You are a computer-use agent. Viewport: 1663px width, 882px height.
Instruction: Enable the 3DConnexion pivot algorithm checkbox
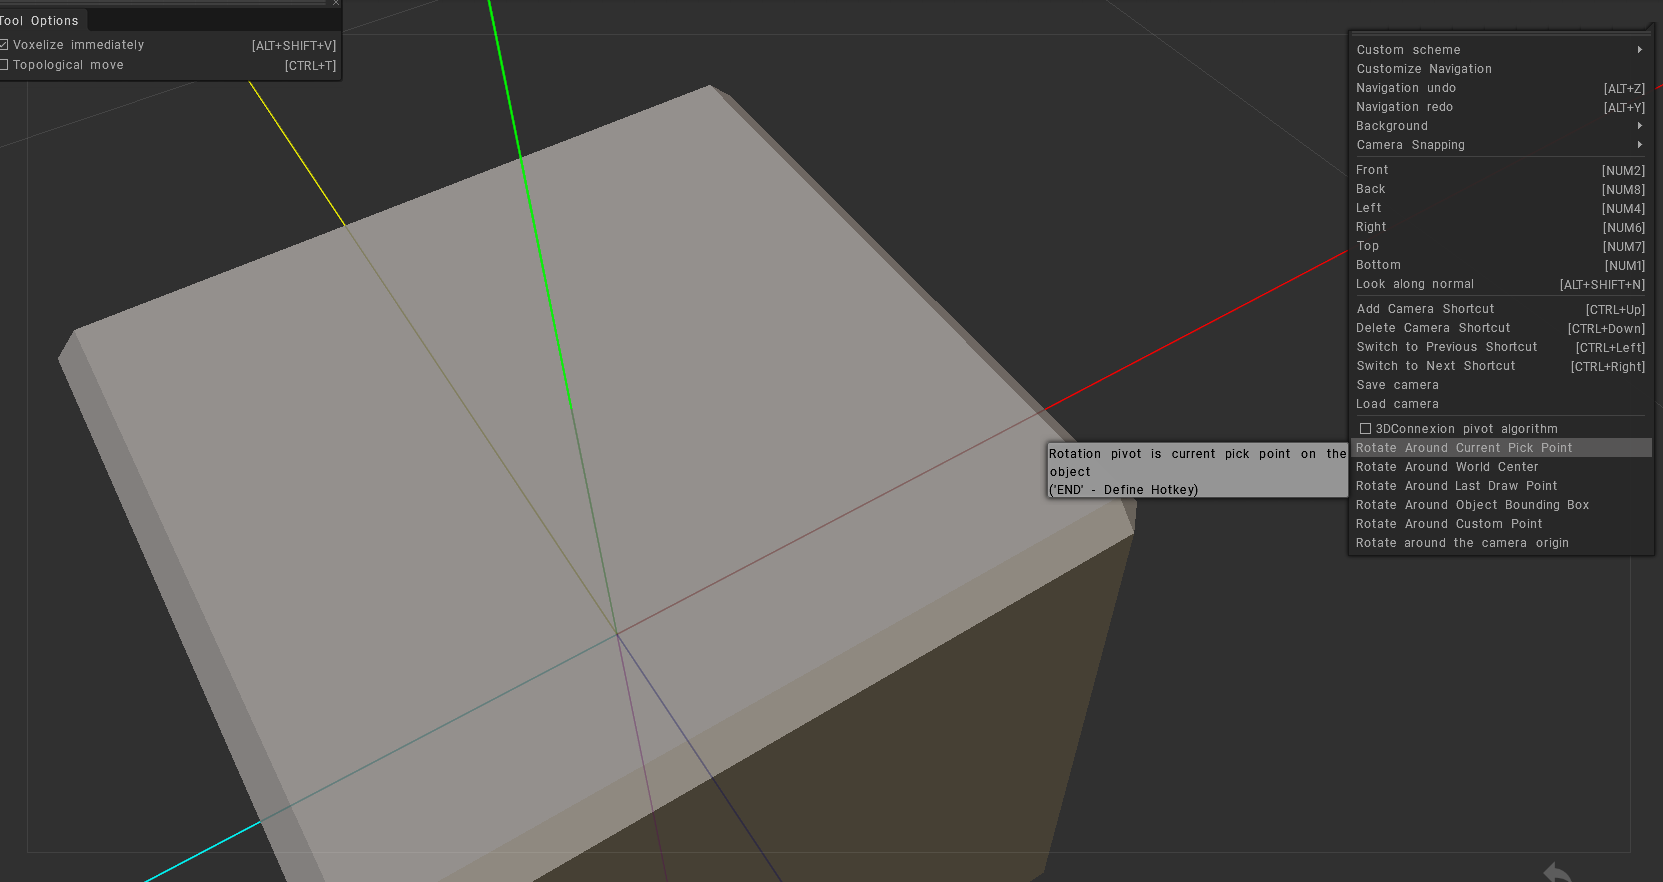pyautogui.click(x=1365, y=429)
